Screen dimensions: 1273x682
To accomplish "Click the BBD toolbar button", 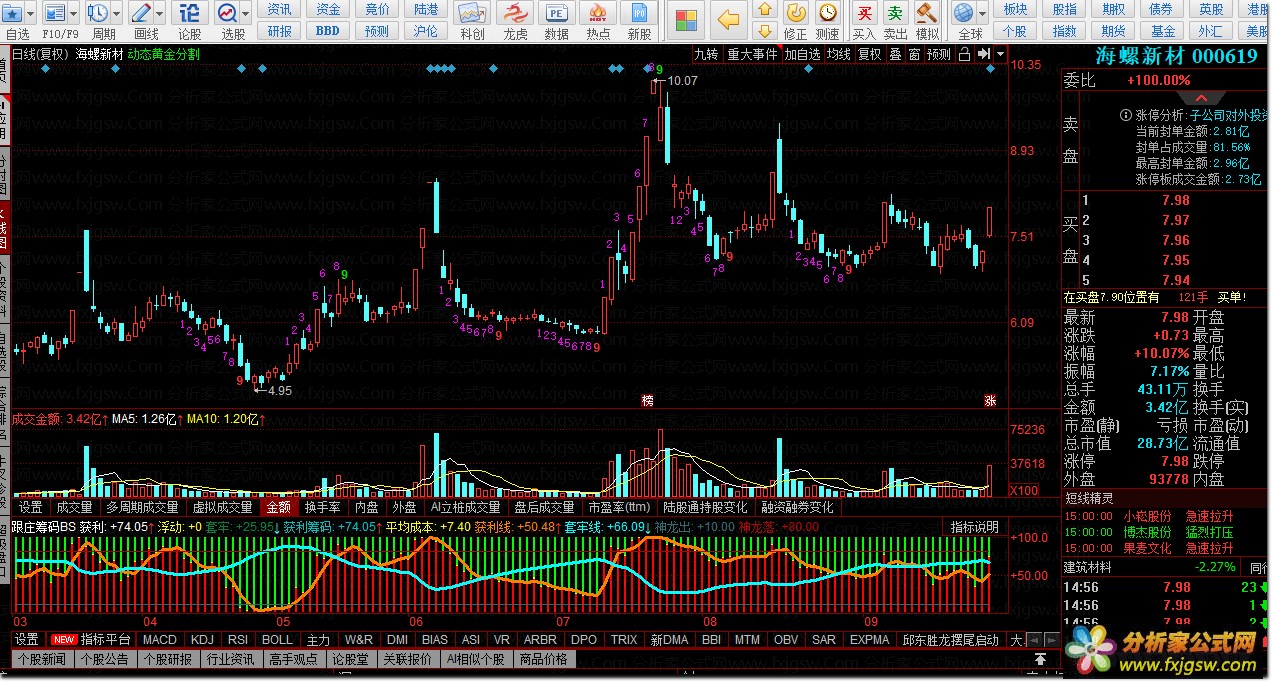I will [328, 31].
